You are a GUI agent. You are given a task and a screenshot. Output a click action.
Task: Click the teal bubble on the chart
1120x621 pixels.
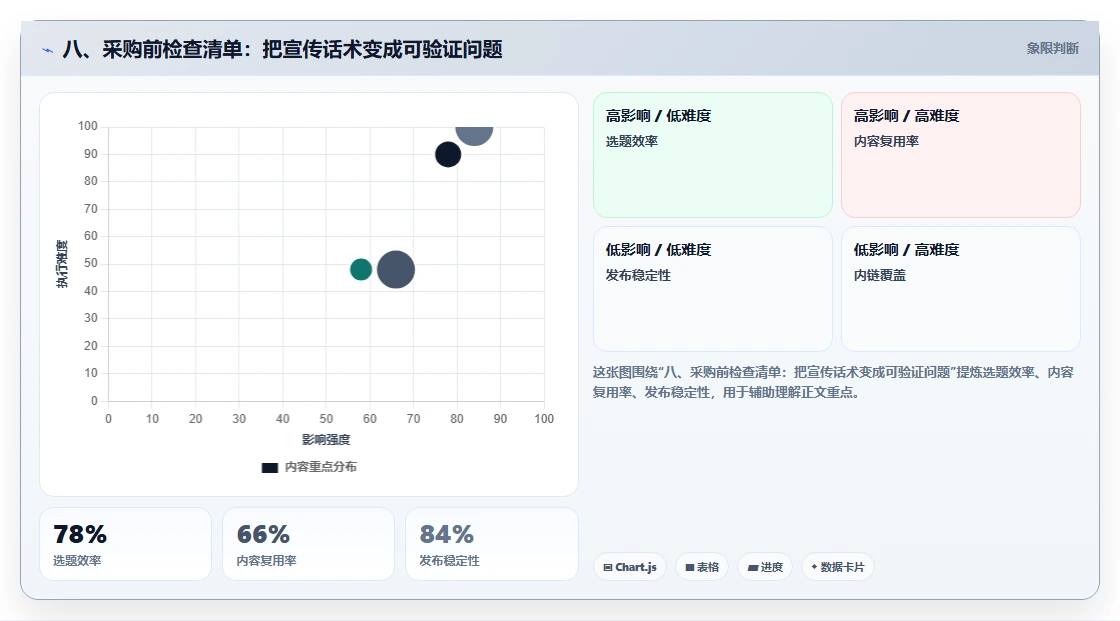coord(361,269)
